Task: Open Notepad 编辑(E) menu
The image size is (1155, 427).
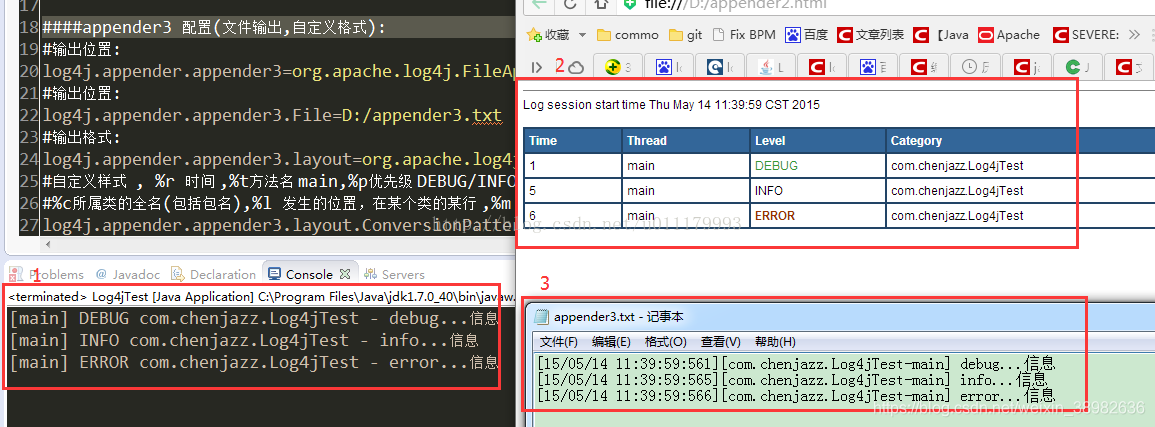Action: point(611,342)
